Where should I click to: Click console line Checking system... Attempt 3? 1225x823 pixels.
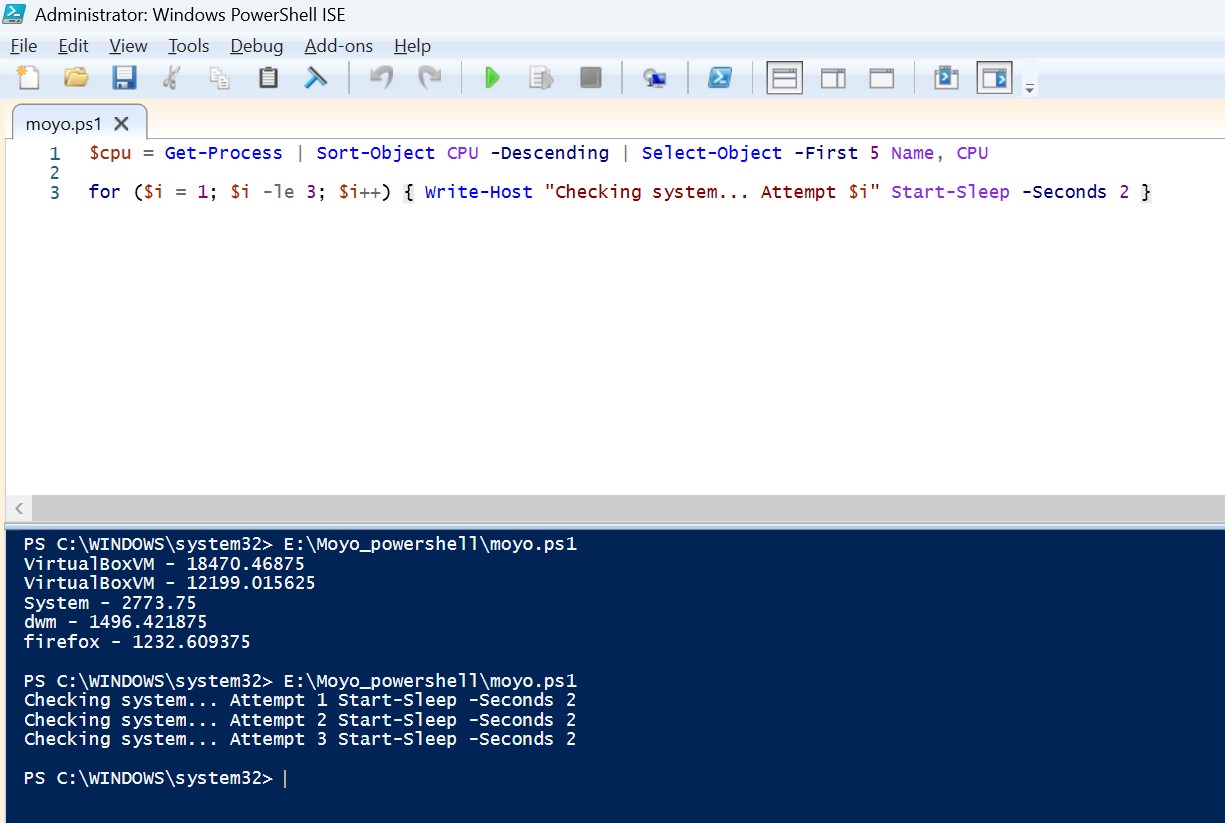[x=300, y=739]
